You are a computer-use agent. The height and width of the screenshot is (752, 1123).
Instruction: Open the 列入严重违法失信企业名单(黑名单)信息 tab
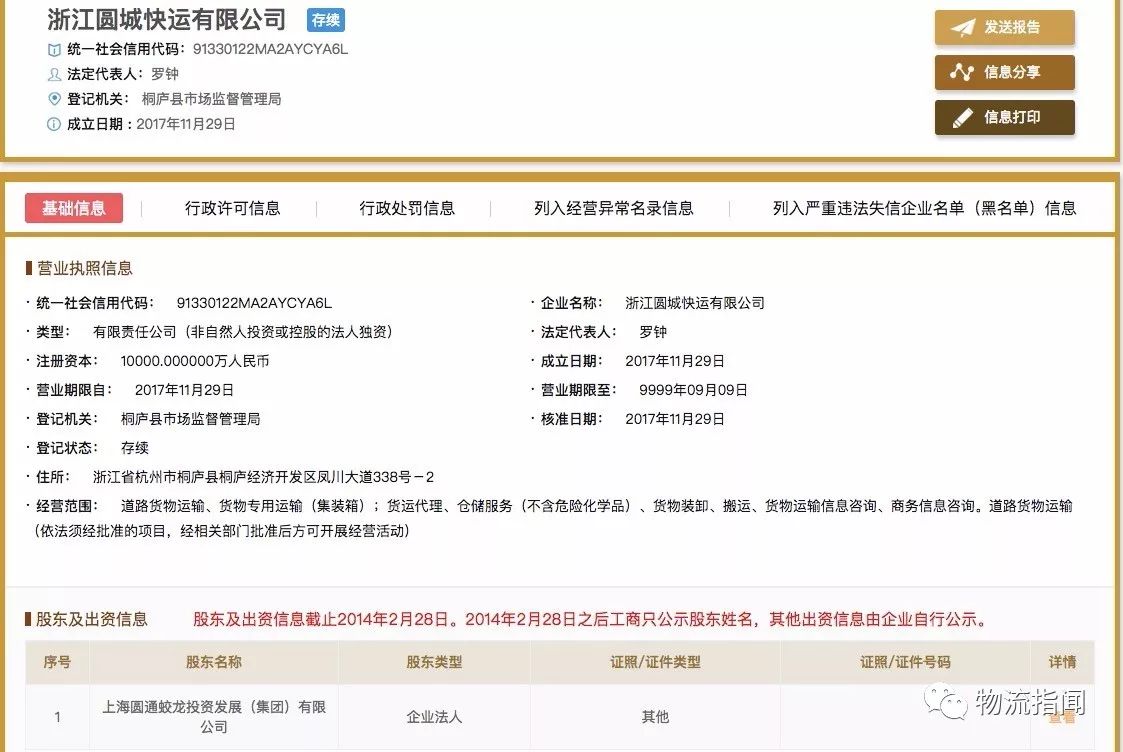point(924,208)
